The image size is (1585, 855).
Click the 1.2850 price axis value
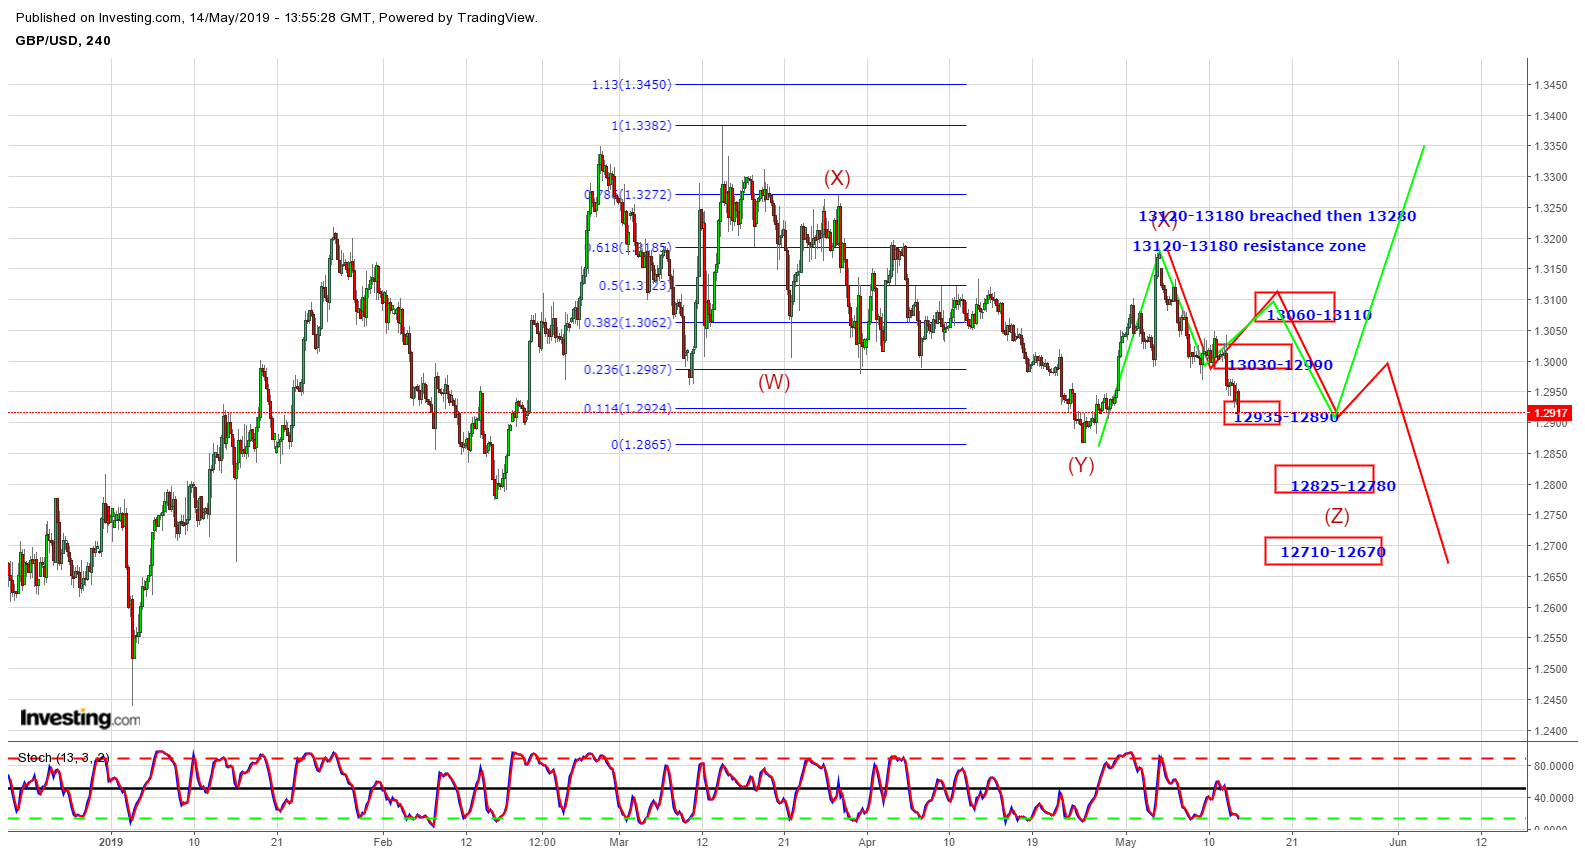[1551, 454]
